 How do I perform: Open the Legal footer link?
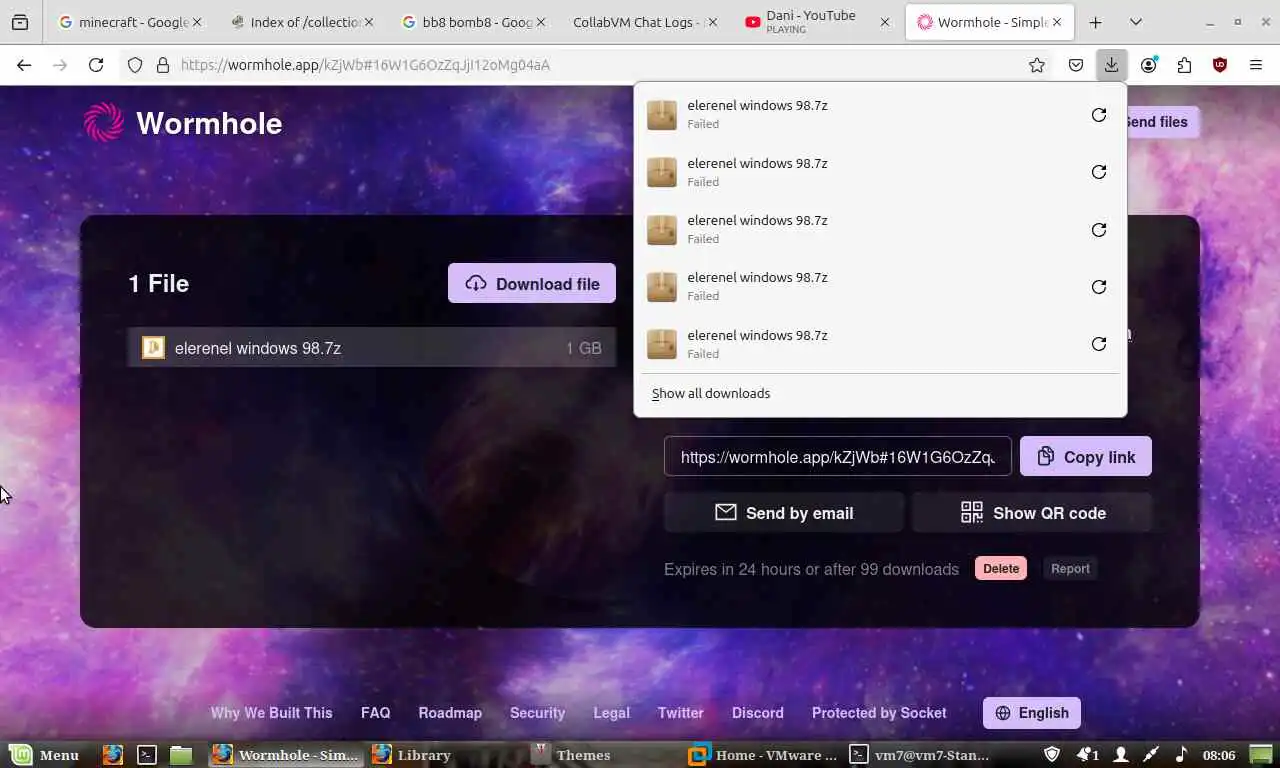[x=612, y=713]
